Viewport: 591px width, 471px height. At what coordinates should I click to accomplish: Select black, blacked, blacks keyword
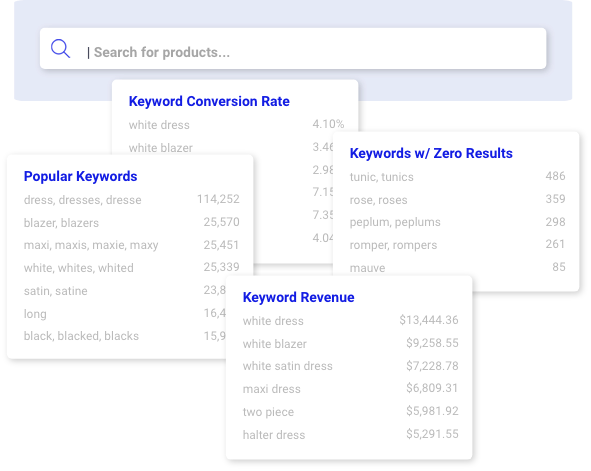[81, 336]
